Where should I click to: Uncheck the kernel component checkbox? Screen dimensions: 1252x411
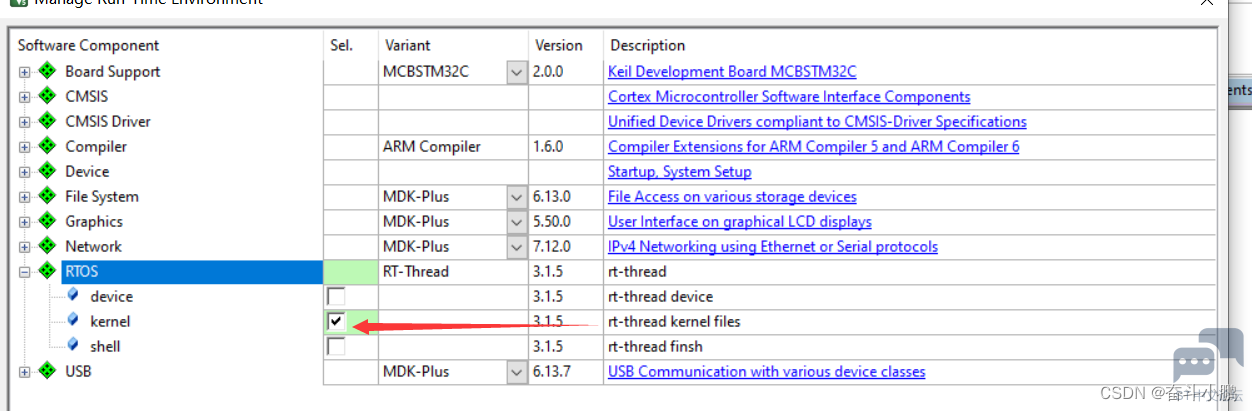[x=336, y=322]
